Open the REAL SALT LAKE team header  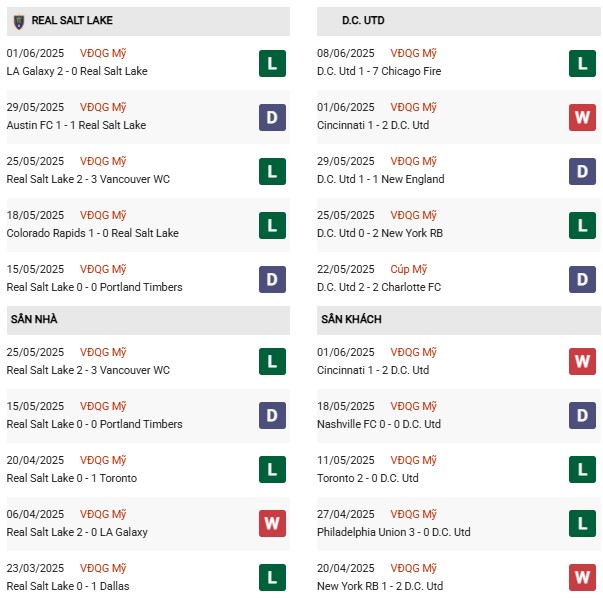coord(72,21)
